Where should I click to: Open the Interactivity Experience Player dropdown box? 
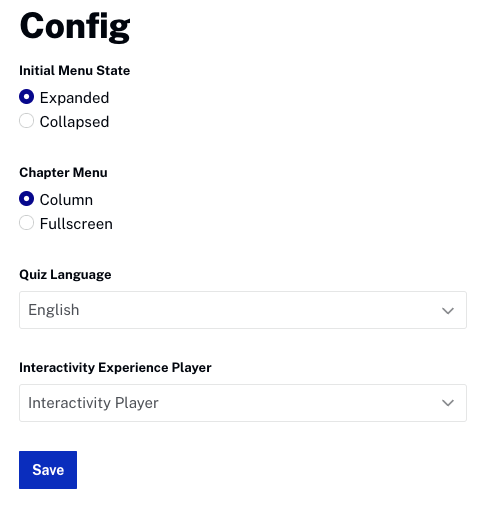(x=243, y=403)
